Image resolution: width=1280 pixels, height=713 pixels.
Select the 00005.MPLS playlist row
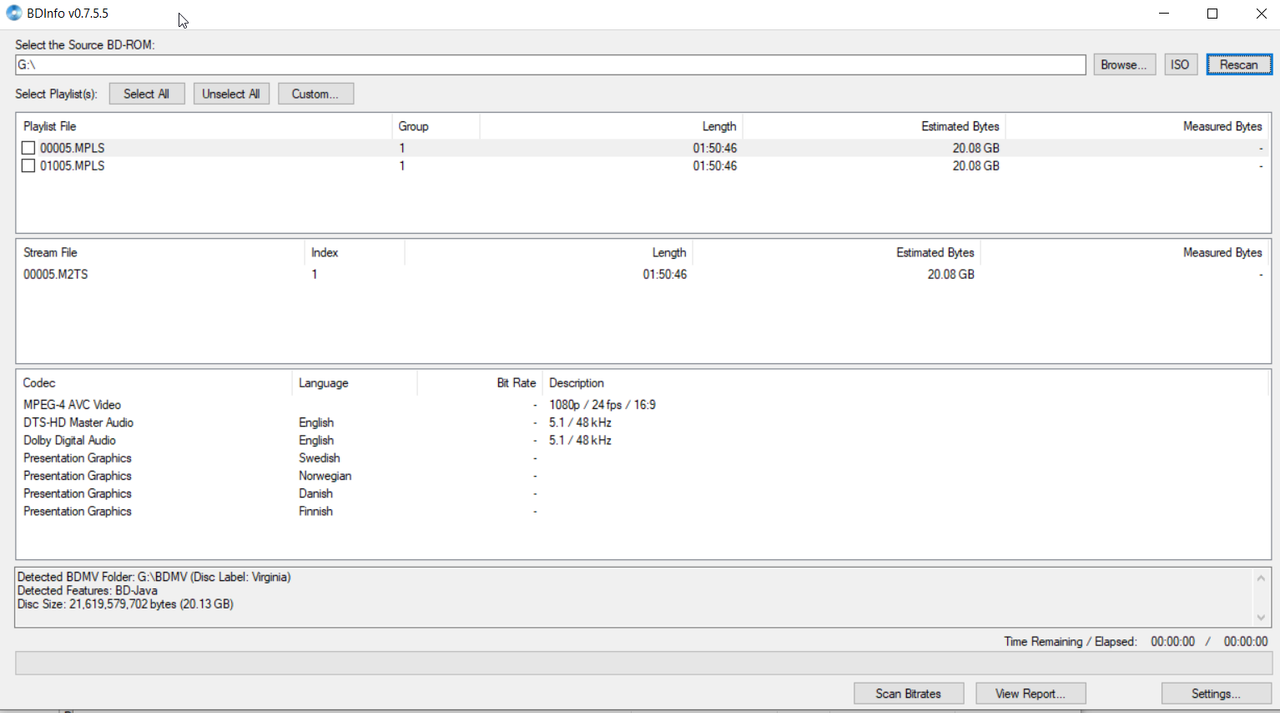643,148
